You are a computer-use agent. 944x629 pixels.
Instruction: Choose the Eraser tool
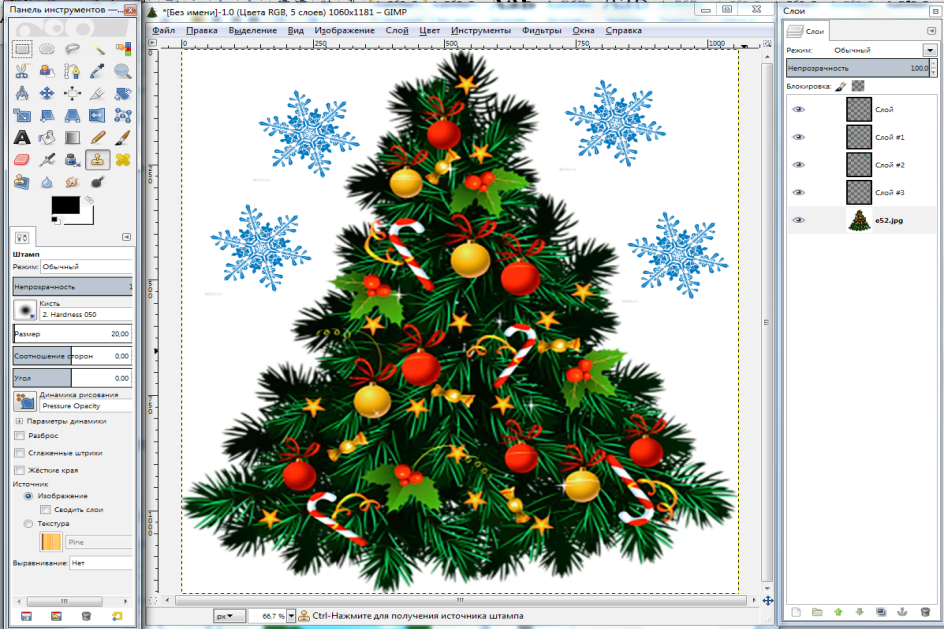(x=21, y=159)
